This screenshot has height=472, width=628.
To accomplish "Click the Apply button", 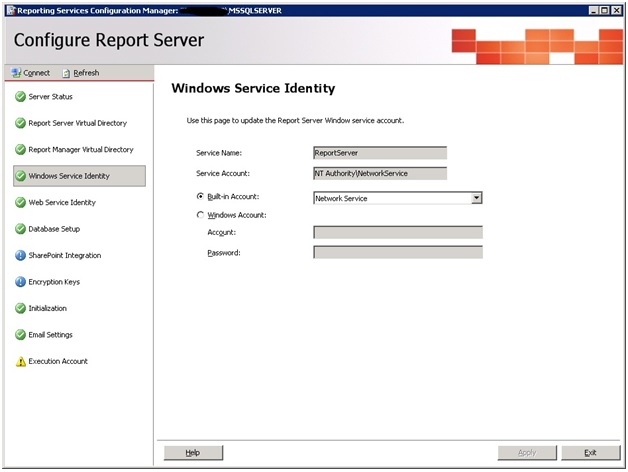I will [527, 453].
